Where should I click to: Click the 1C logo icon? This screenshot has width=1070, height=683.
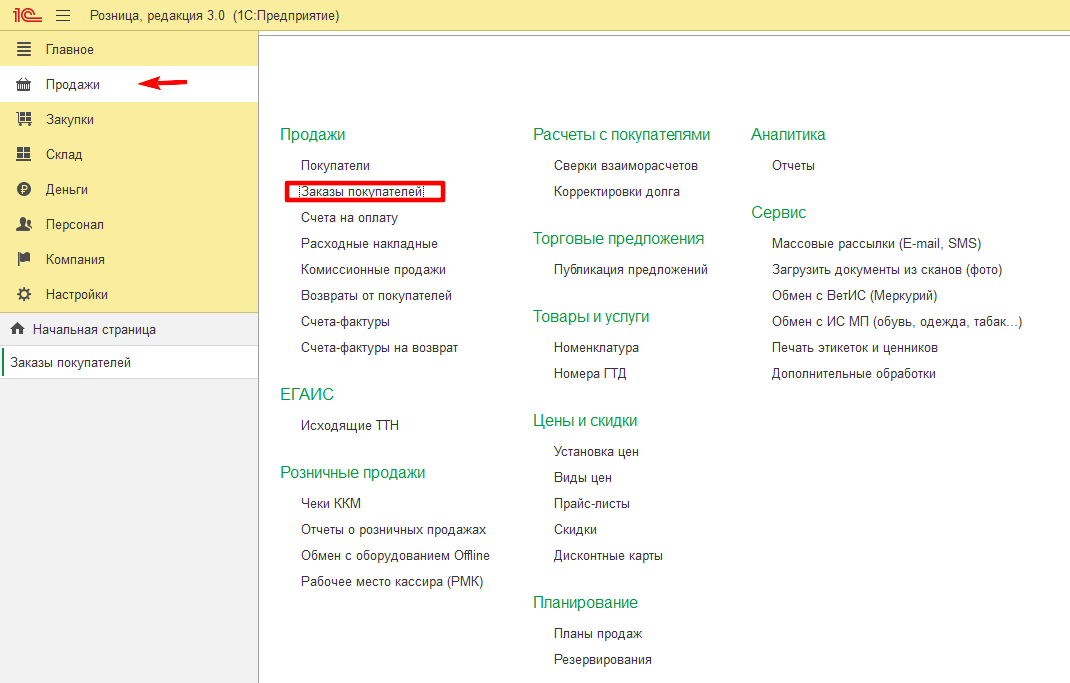(x=27, y=14)
